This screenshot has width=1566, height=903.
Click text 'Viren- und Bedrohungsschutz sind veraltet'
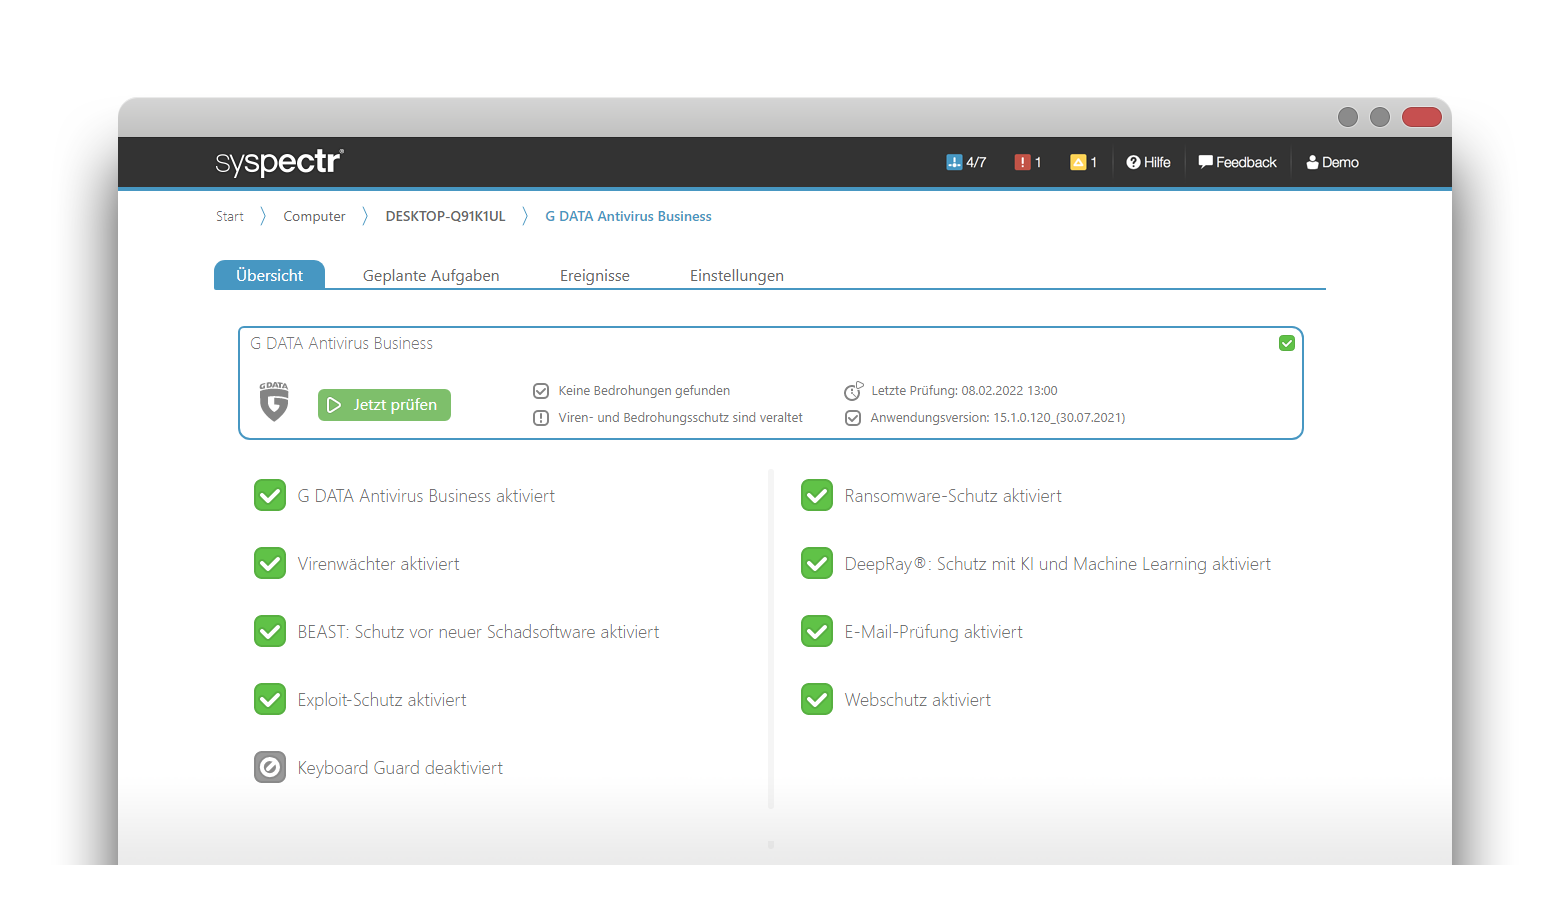click(x=680, y=418)
